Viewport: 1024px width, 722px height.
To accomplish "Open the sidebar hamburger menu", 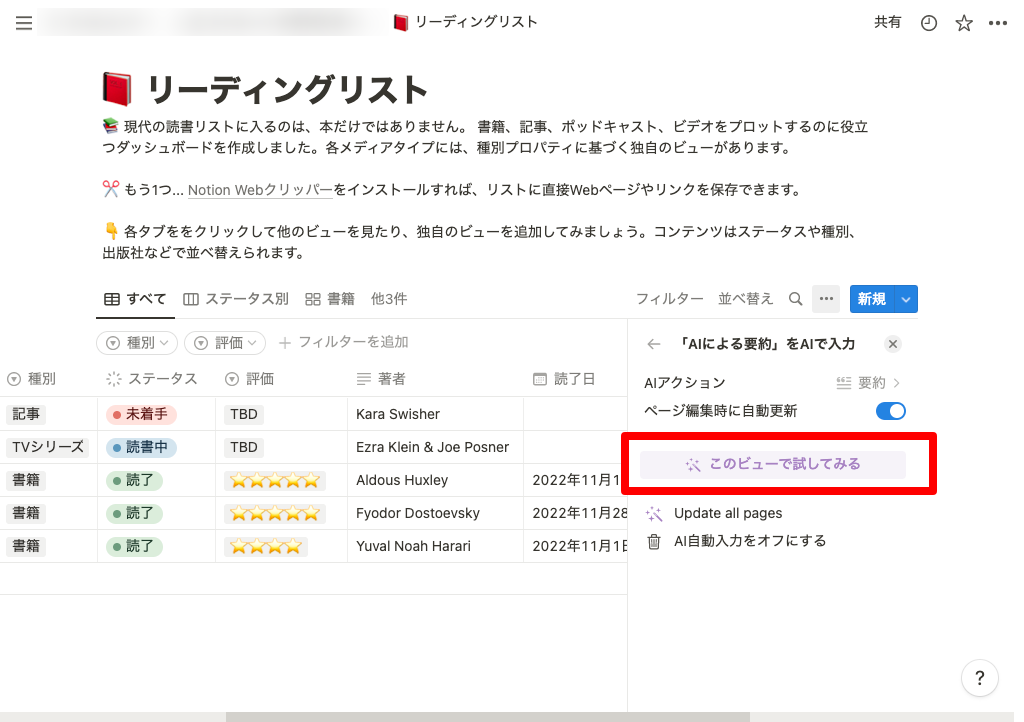I will [x=24, y=23].
